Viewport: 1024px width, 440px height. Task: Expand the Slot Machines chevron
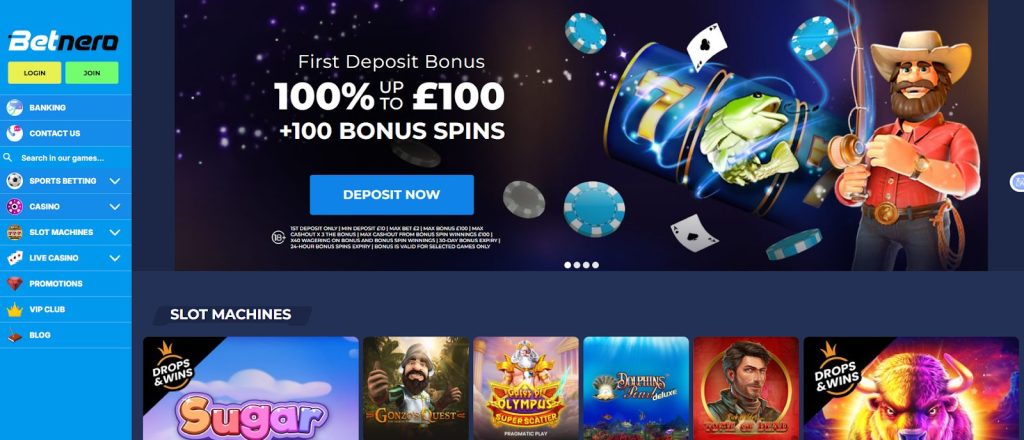click(x=115, y=232)
